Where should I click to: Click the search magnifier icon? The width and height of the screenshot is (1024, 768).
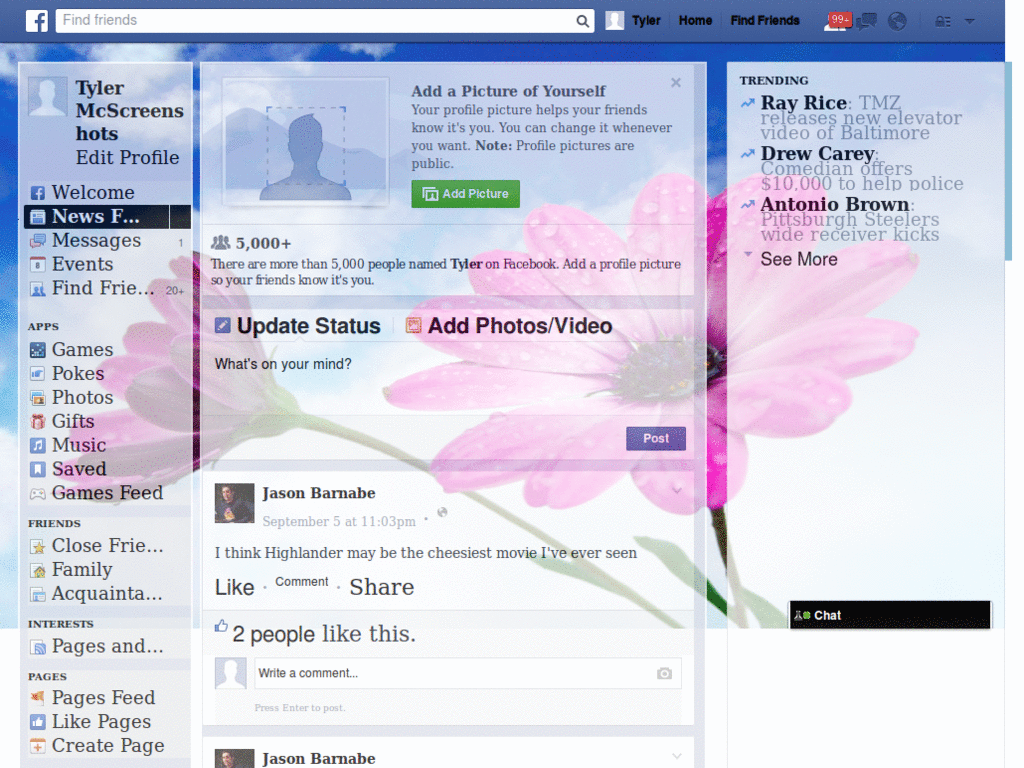pos(583,21)
